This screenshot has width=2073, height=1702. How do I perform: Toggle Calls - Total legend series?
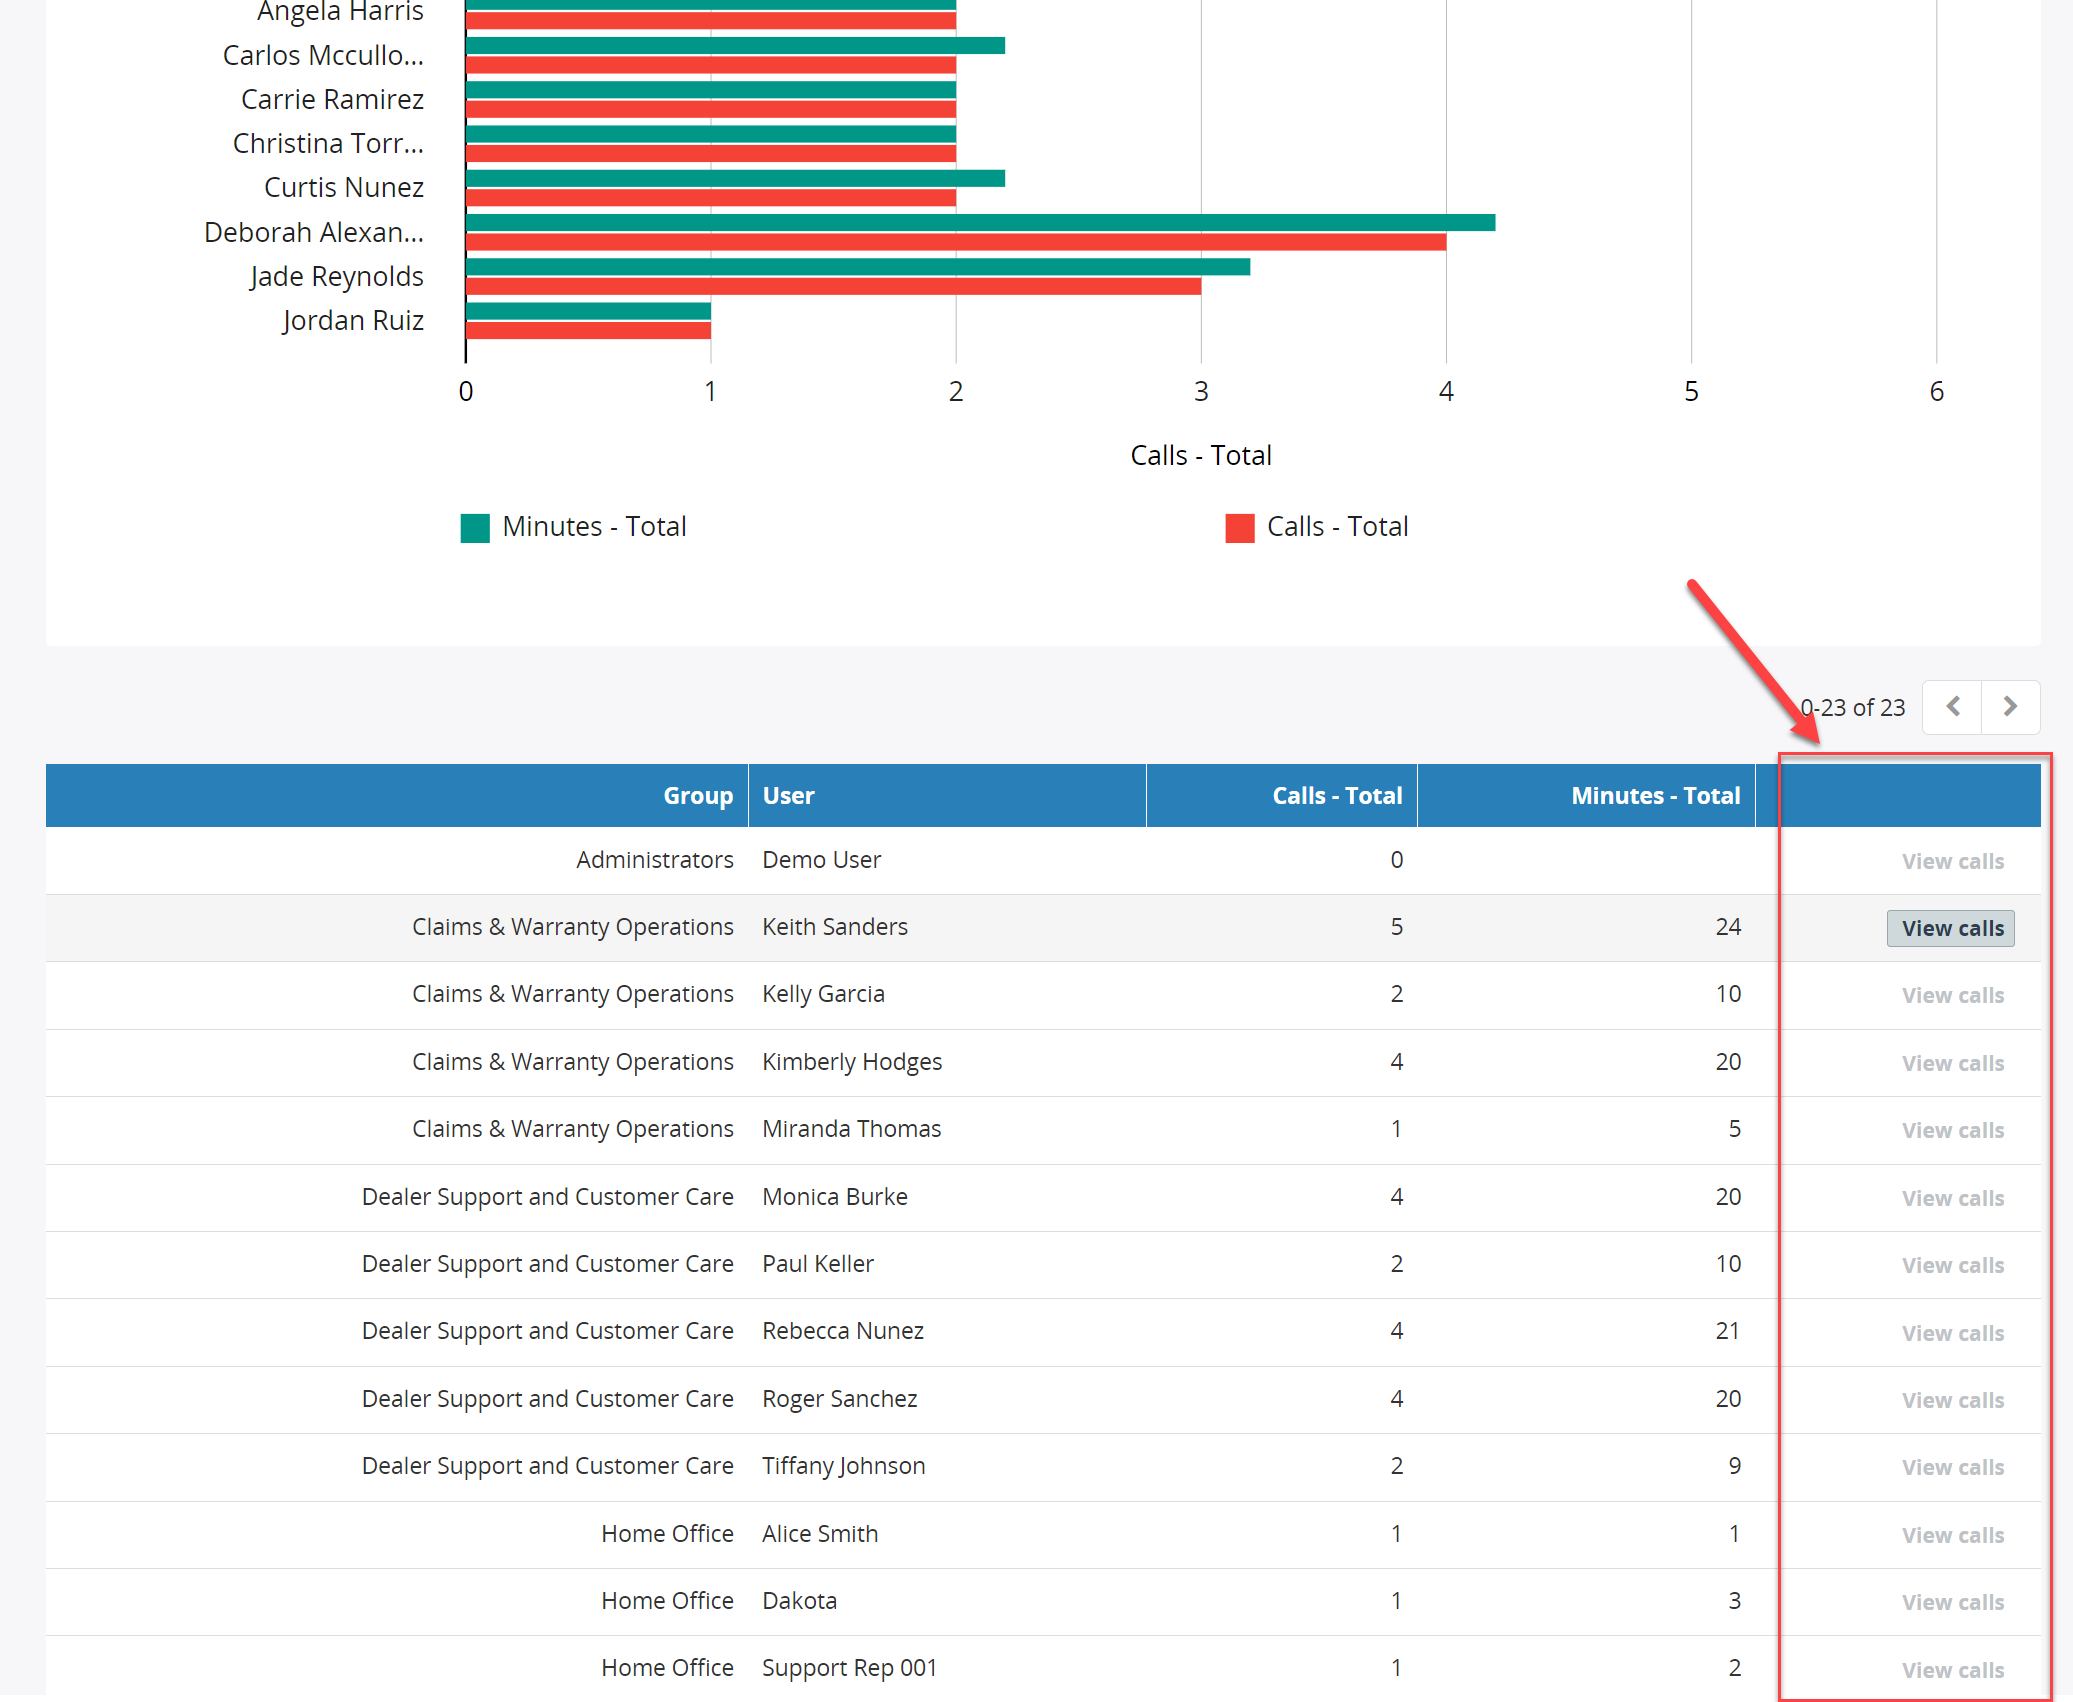[1317, 527]
